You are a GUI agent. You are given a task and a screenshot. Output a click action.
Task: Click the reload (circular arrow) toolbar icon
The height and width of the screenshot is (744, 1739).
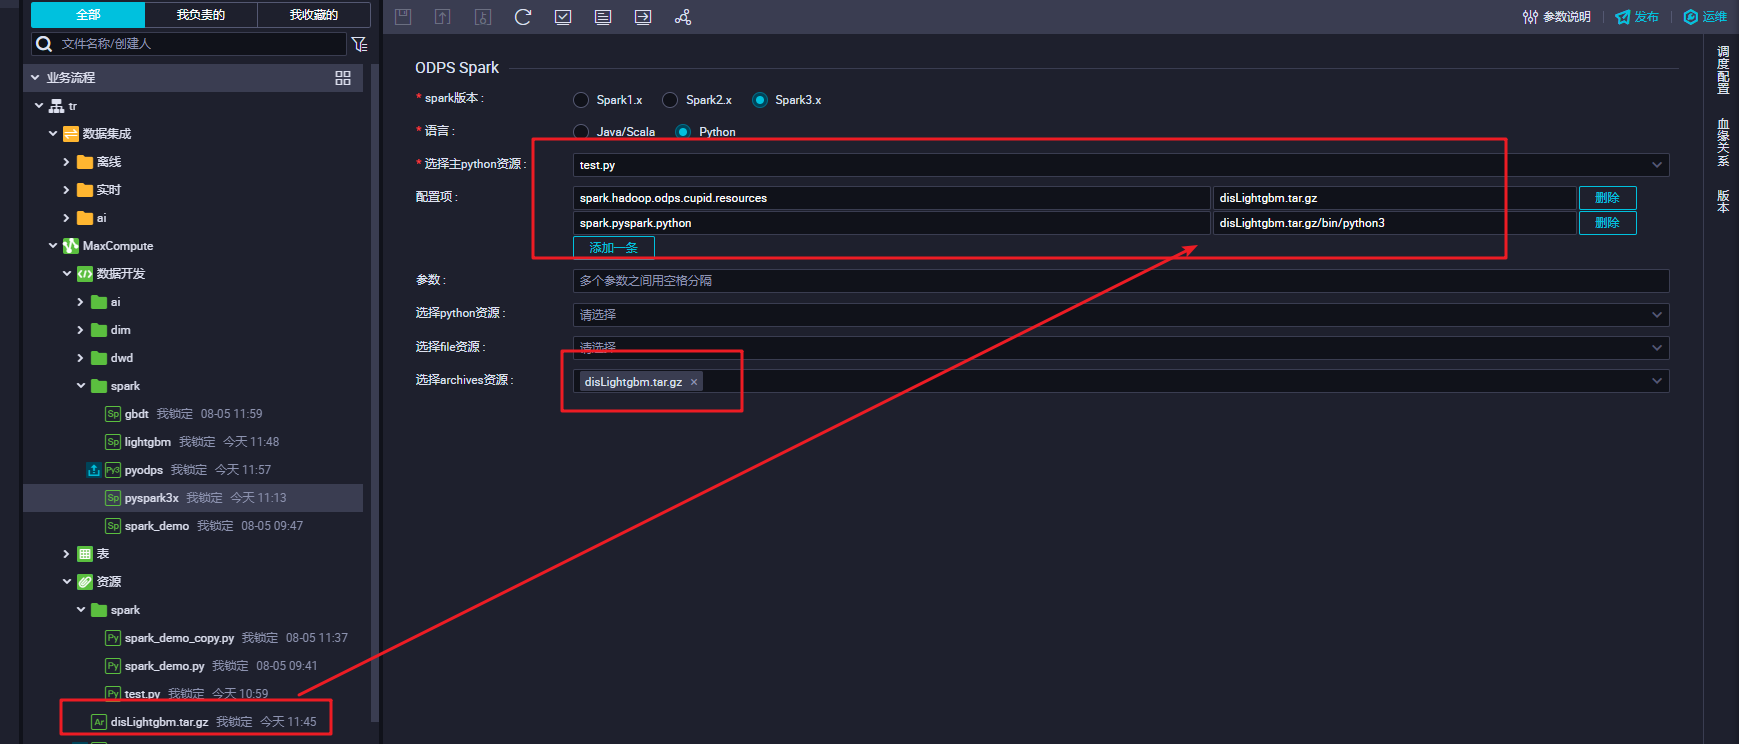(523, 17)
